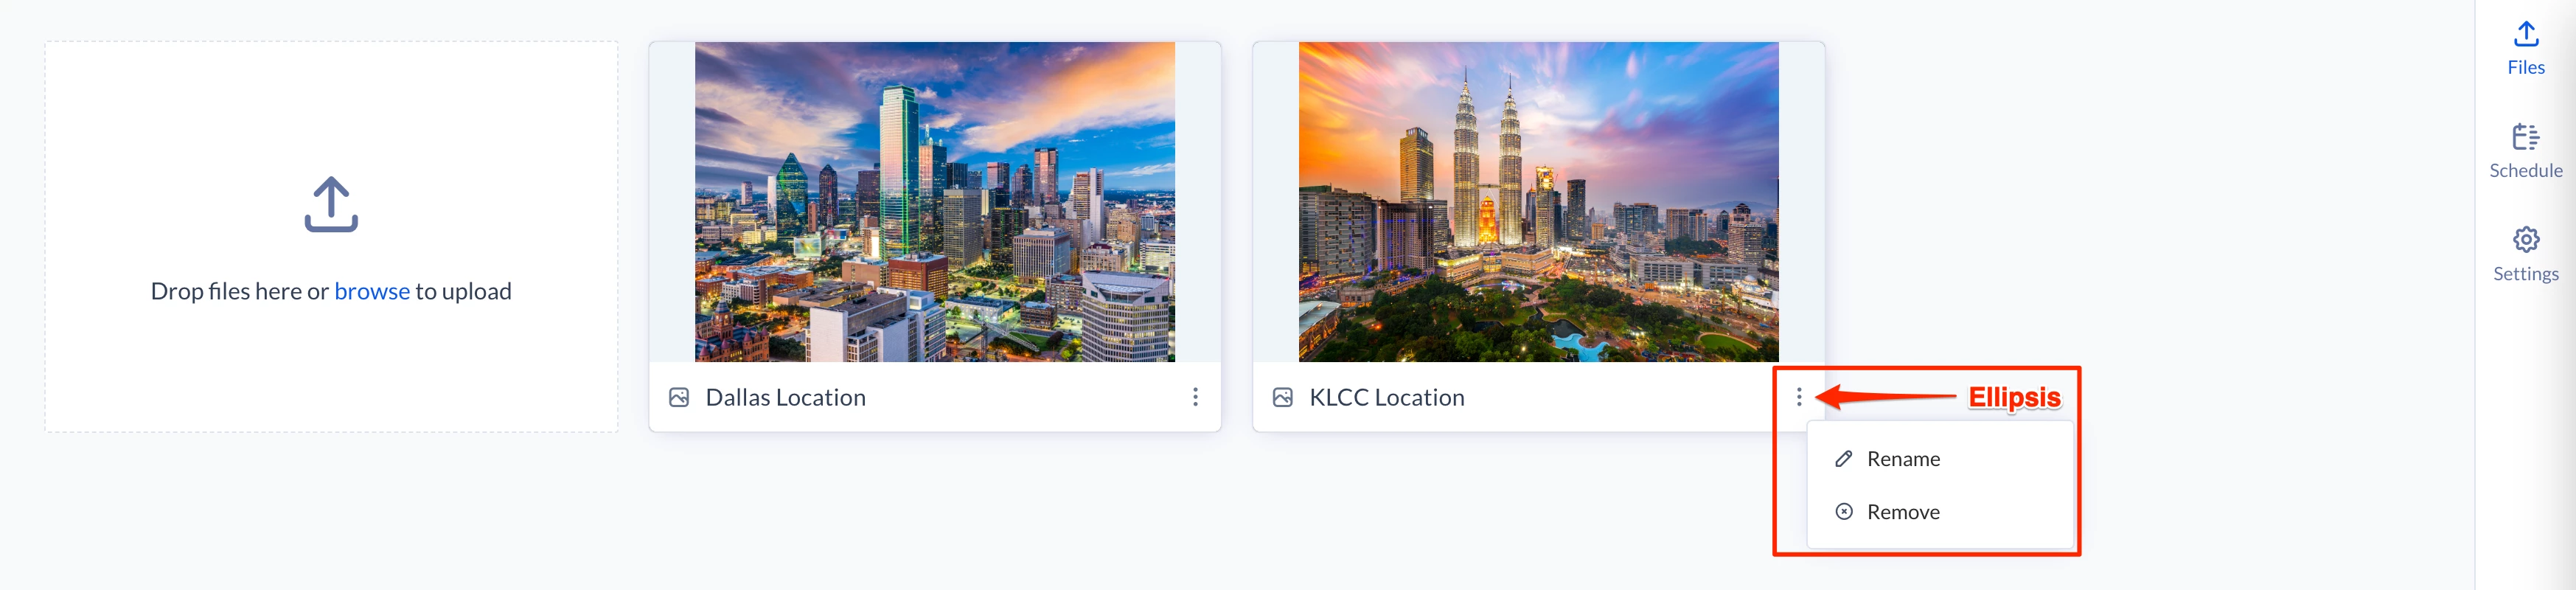Select the Dallas skyline thumbnail
2576x590 pixels.
click(935, 202)
